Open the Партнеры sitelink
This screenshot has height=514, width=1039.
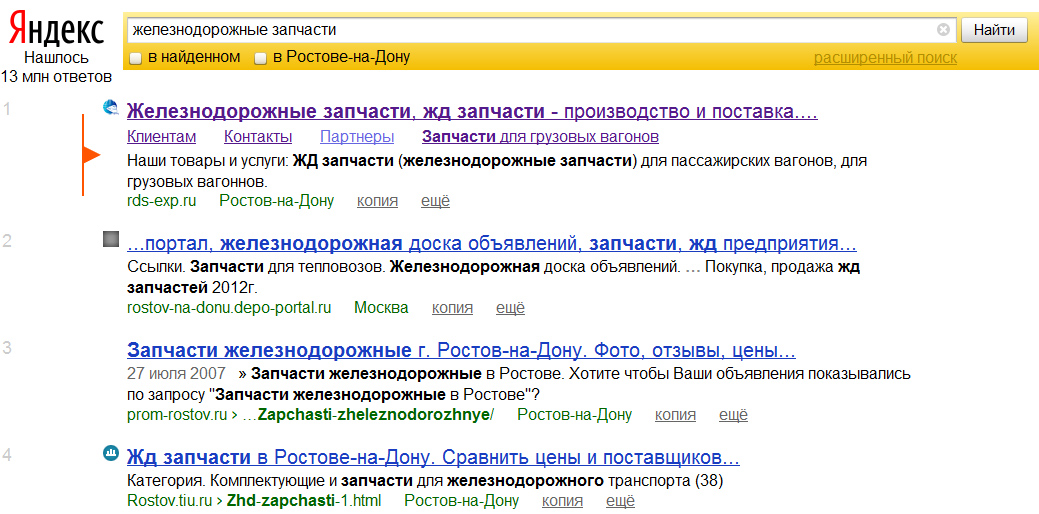[x=356, y=137]
